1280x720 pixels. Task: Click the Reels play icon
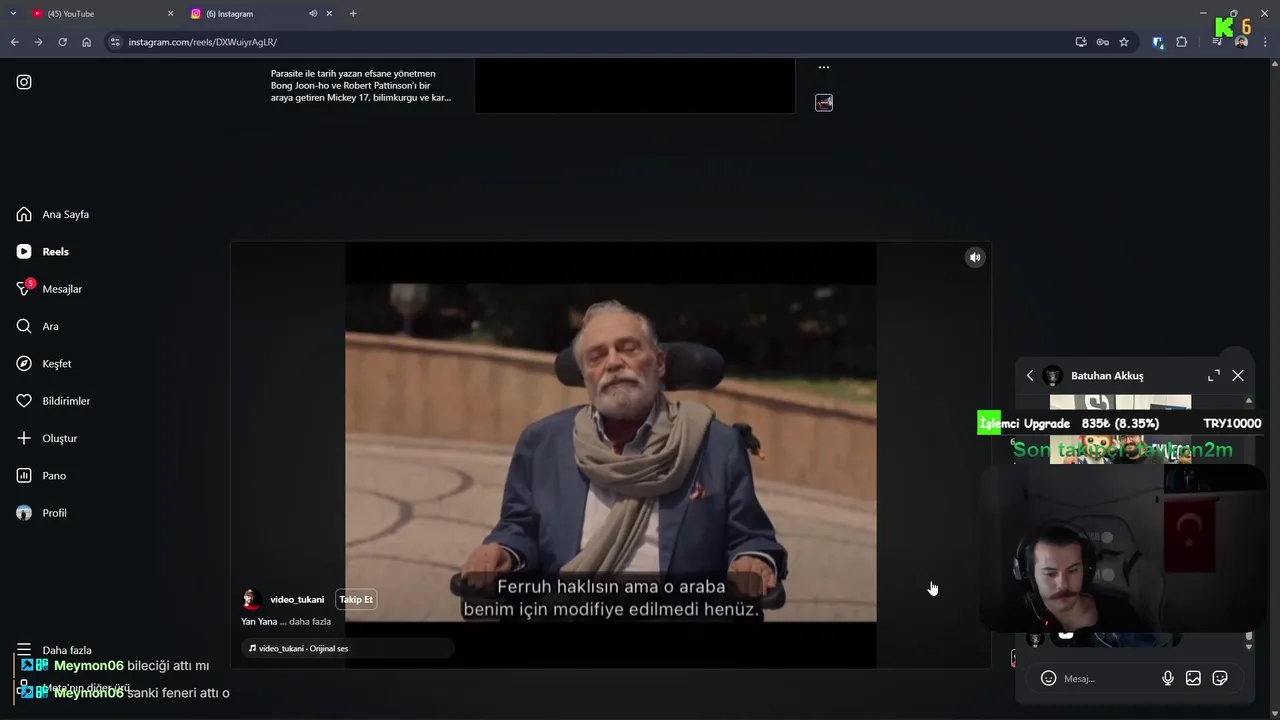[x=24, y=252]
